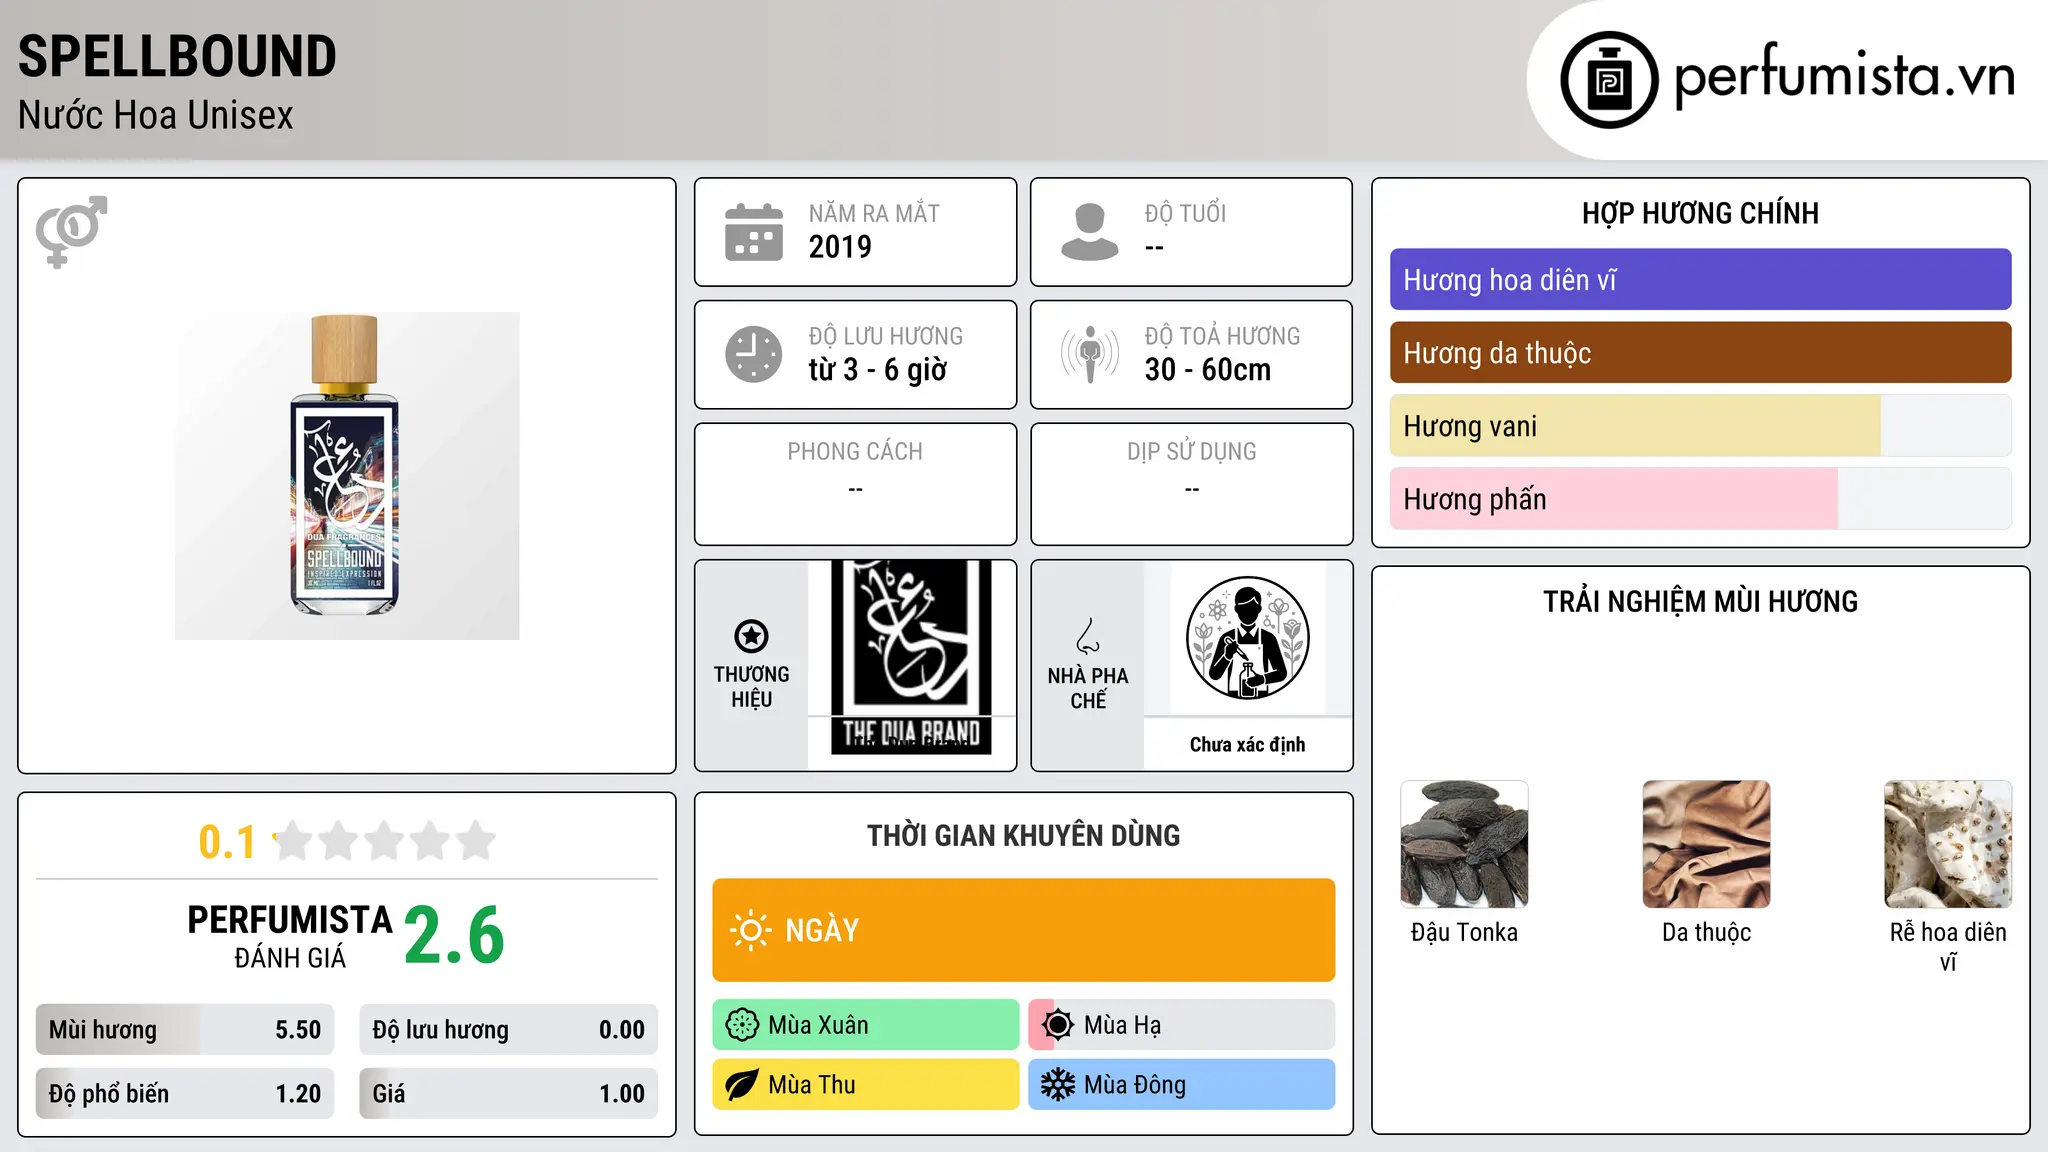Open The Dua Brand logo image
Viewport: 2048px width, 1152px height.
click(x=911, y=657)
